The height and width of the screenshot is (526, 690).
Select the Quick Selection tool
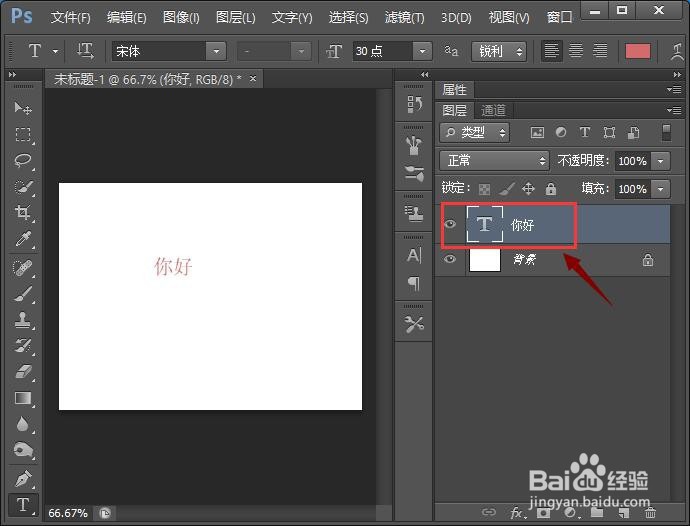(x=23, y=187)
